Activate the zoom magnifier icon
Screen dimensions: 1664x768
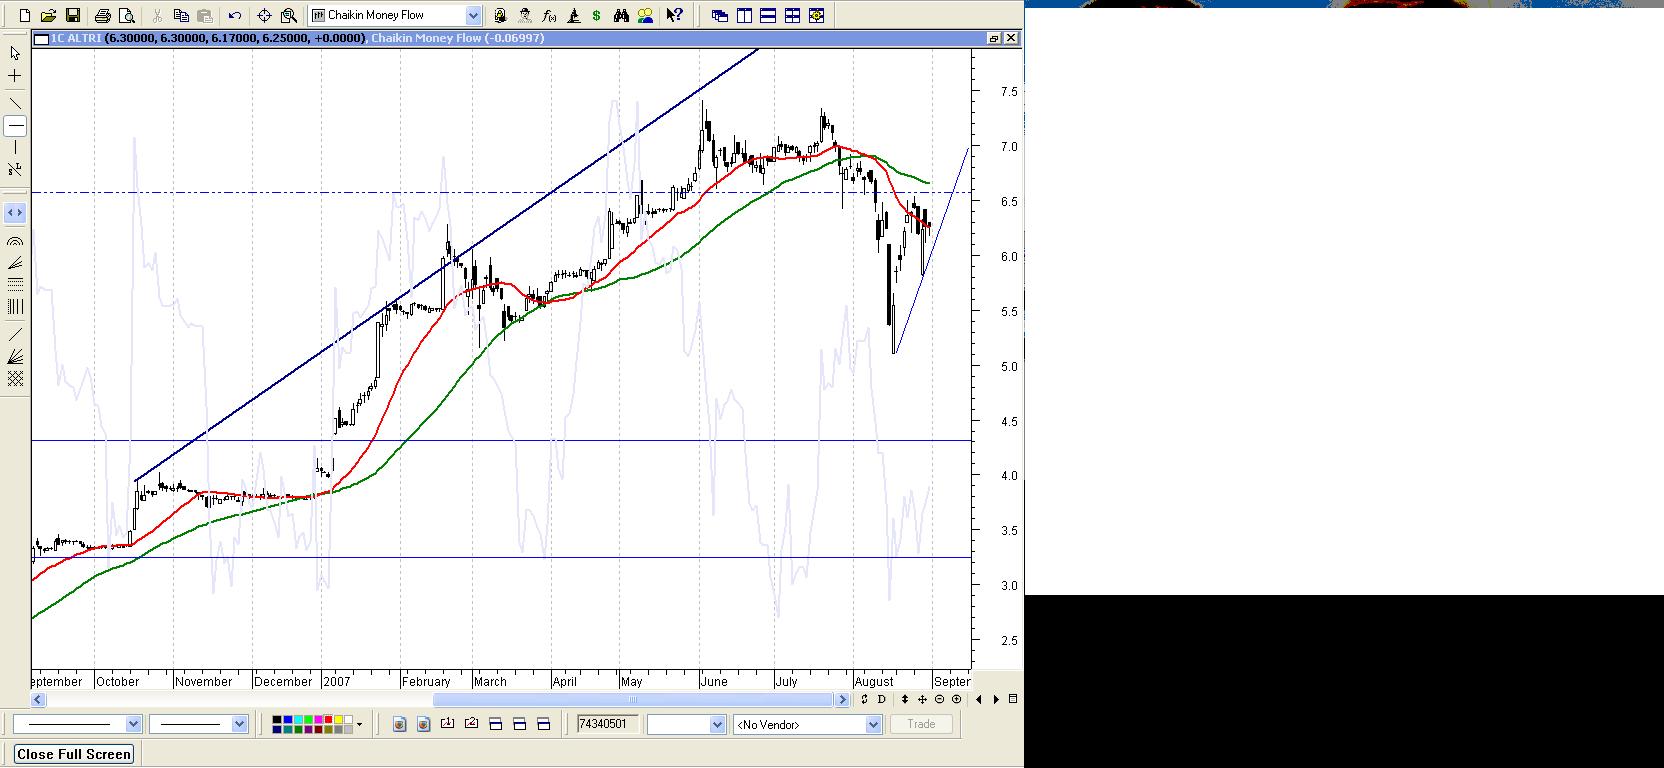pyautogui.click(x=289, y=15)
